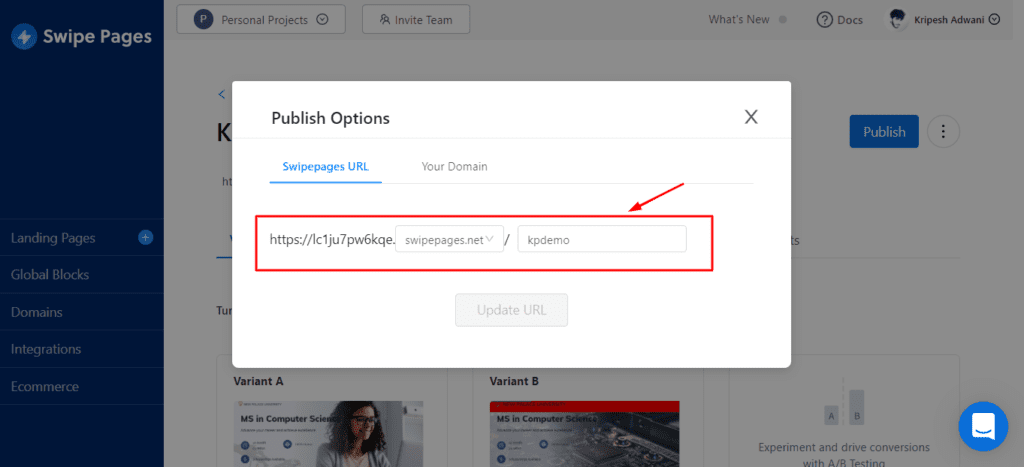
Task: Open the Docs link text
Action: coord(850,20)
